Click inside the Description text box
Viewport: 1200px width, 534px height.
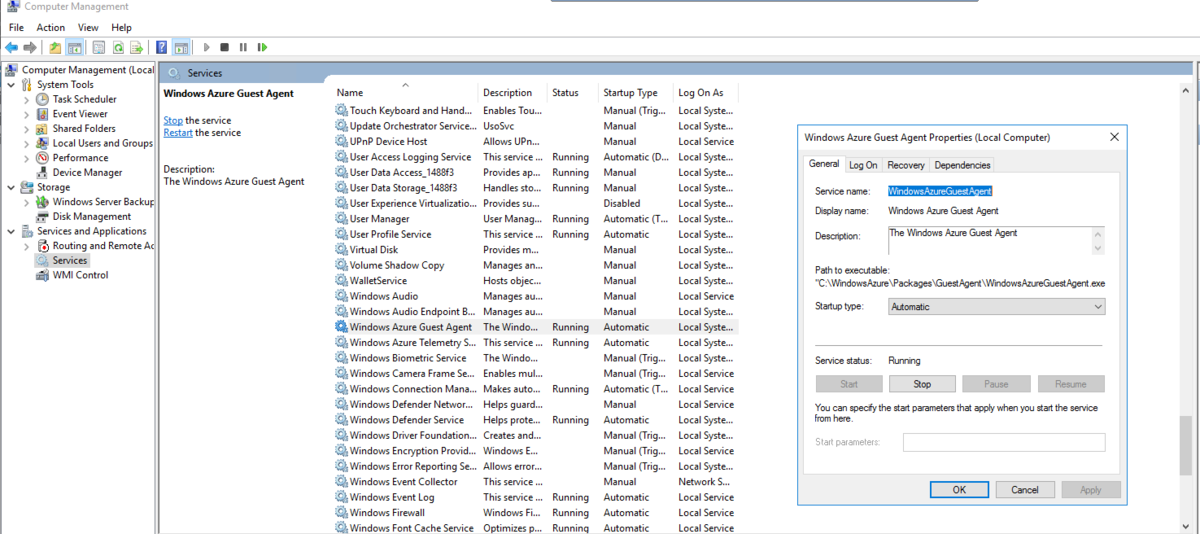[x=989, y=240]
